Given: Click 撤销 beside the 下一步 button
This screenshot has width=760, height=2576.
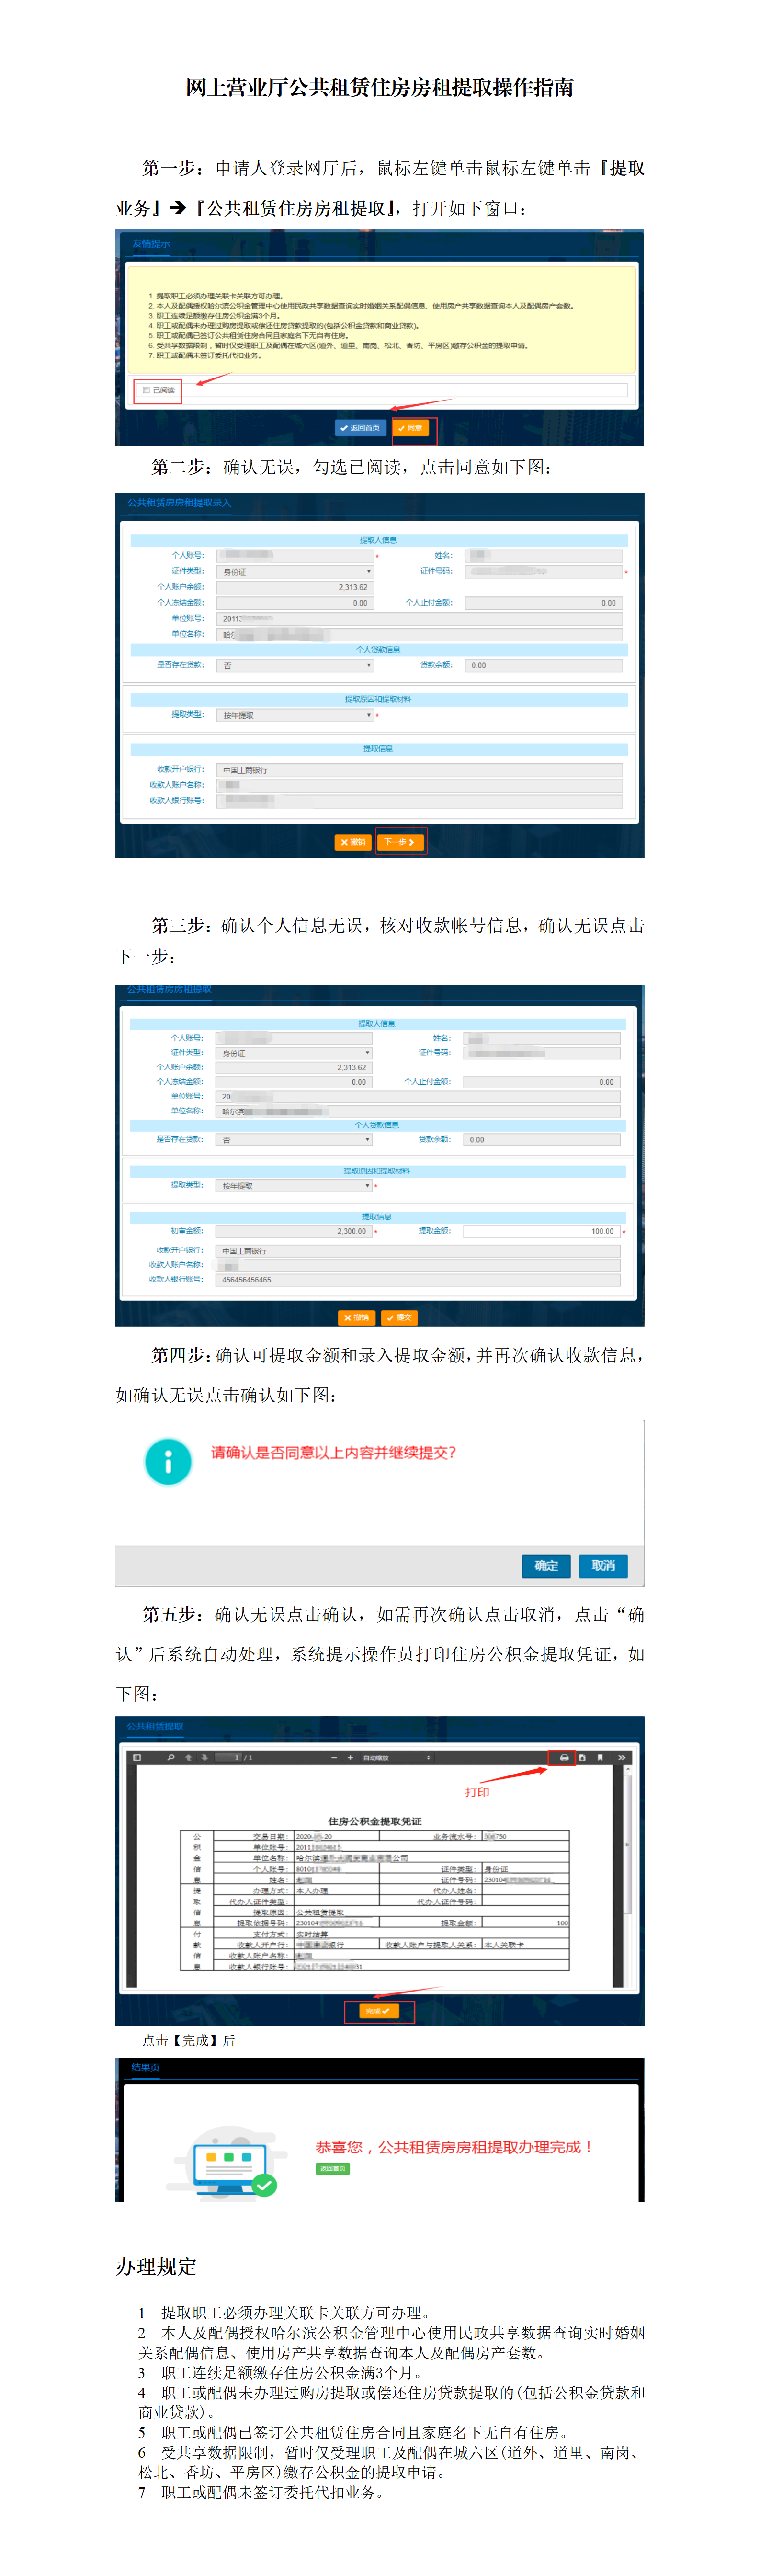Looking at the screenshot, I should point(353,842).
